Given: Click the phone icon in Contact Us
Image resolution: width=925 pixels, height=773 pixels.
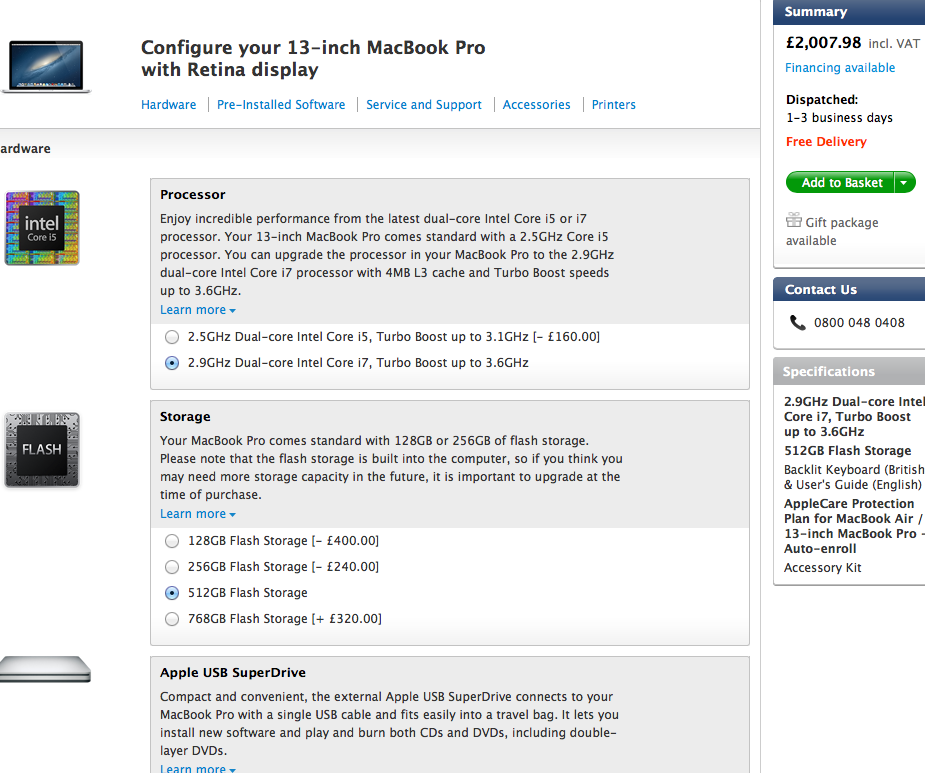Looking at the screenshot, I should coord(797,322).
